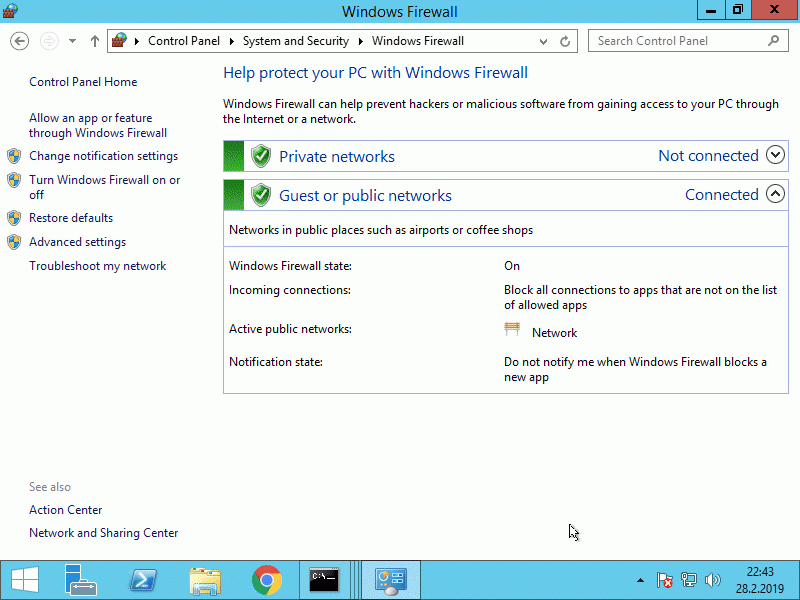The image size is (800, 600).
Task: Open Action Center link
Action: 65,510
